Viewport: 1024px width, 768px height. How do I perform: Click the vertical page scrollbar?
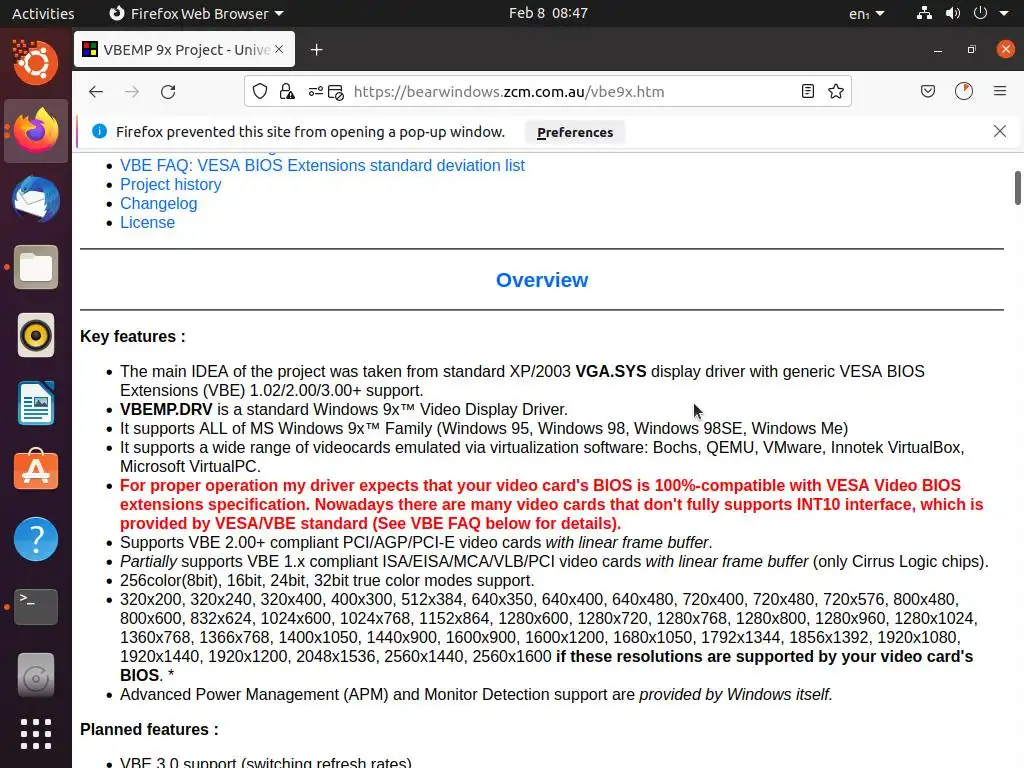coord(1017,188)
